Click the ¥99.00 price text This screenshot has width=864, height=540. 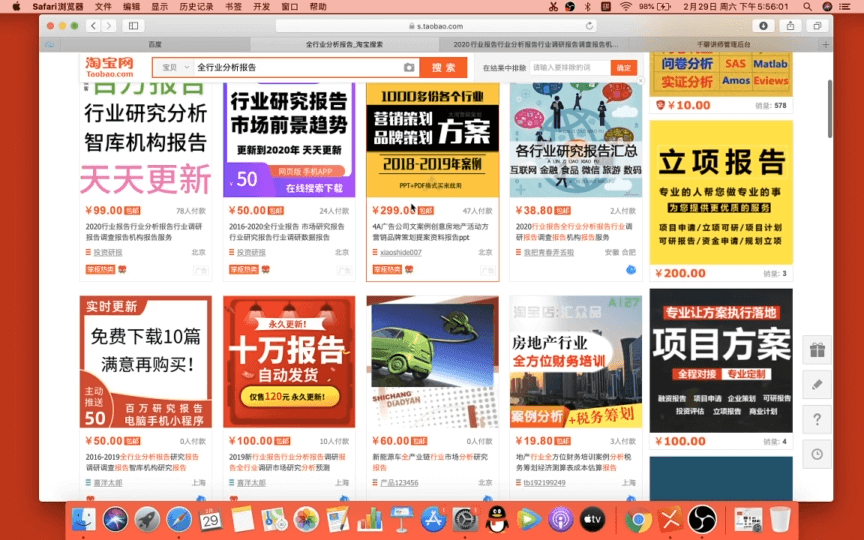104,210
